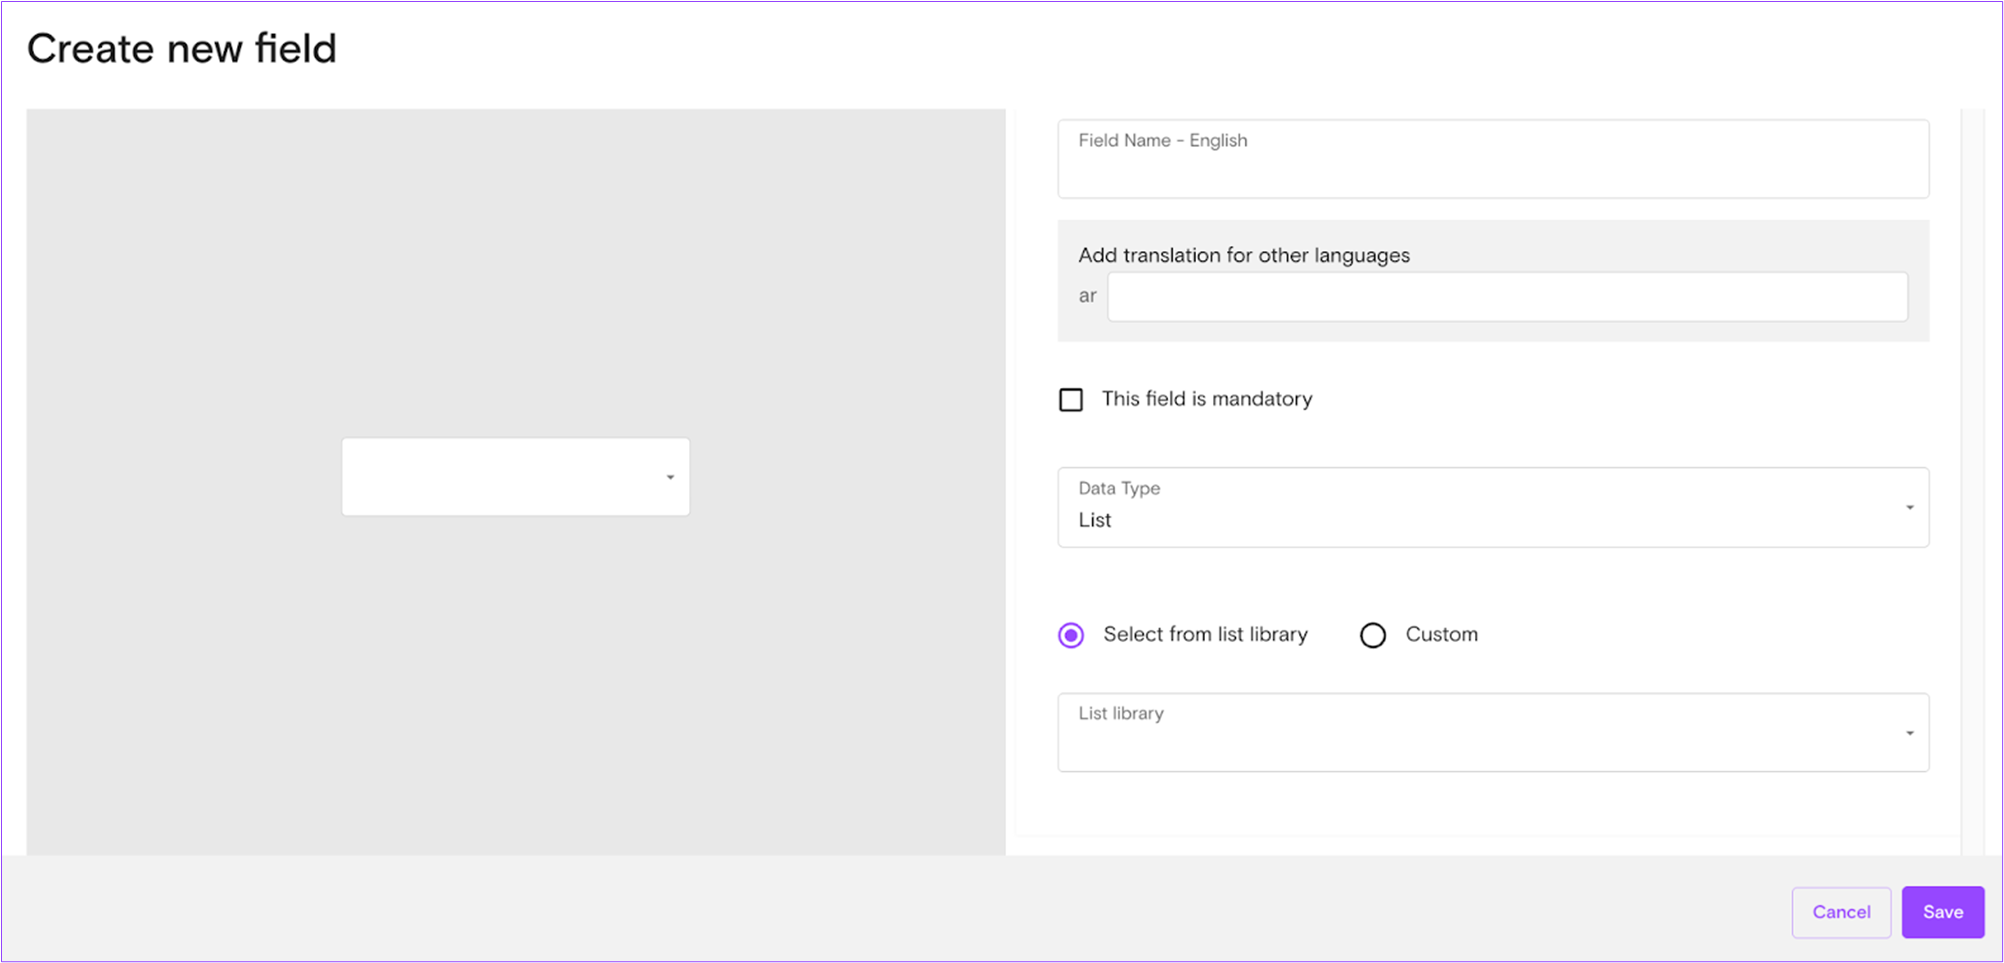Image resolution: width=2004 pixels, height=963 pixels.
Task: Enable the 'This field is mandatory' checkbox
Action: (1071, 399)
